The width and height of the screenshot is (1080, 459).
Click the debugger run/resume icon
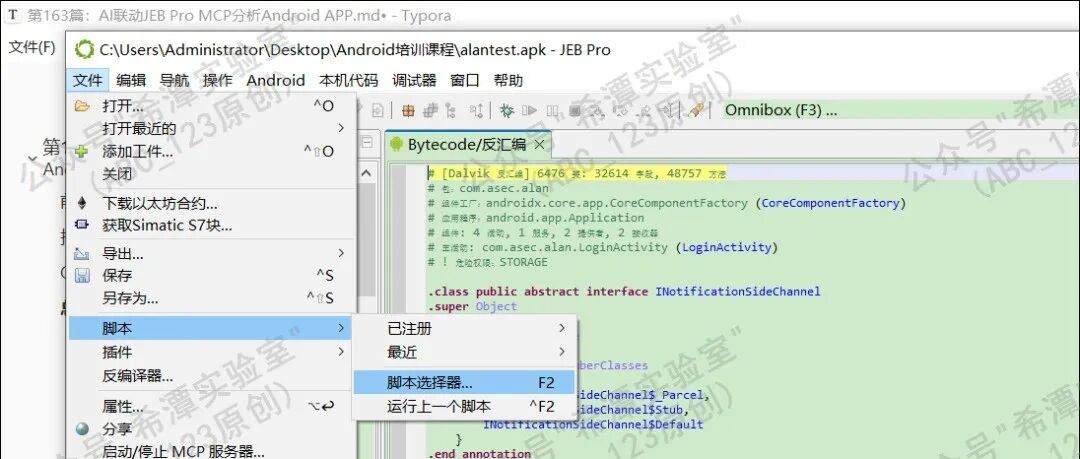coord(529,110)
